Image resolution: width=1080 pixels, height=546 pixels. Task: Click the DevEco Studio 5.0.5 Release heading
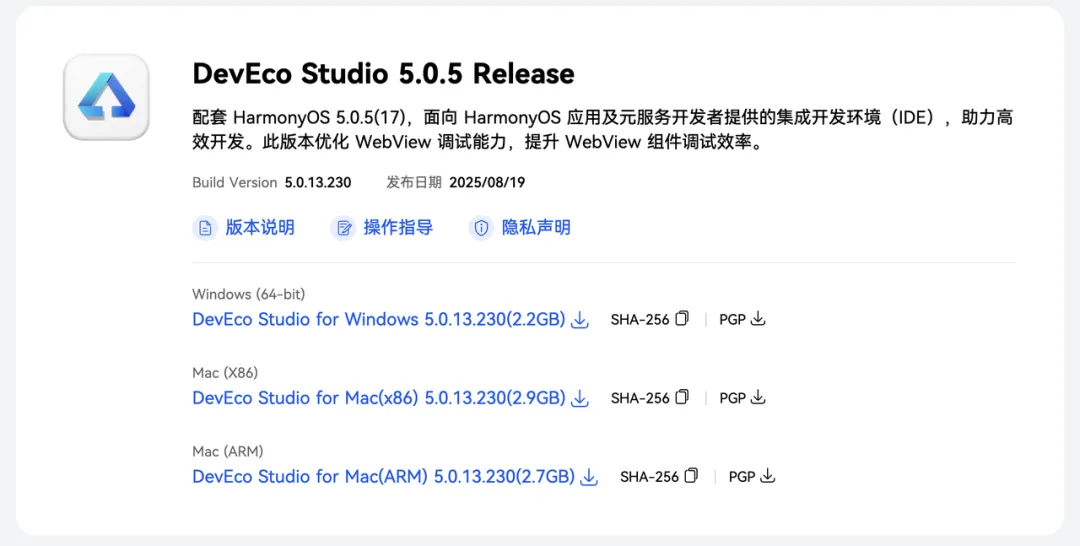pyautogui.click(x=384, y=74)
